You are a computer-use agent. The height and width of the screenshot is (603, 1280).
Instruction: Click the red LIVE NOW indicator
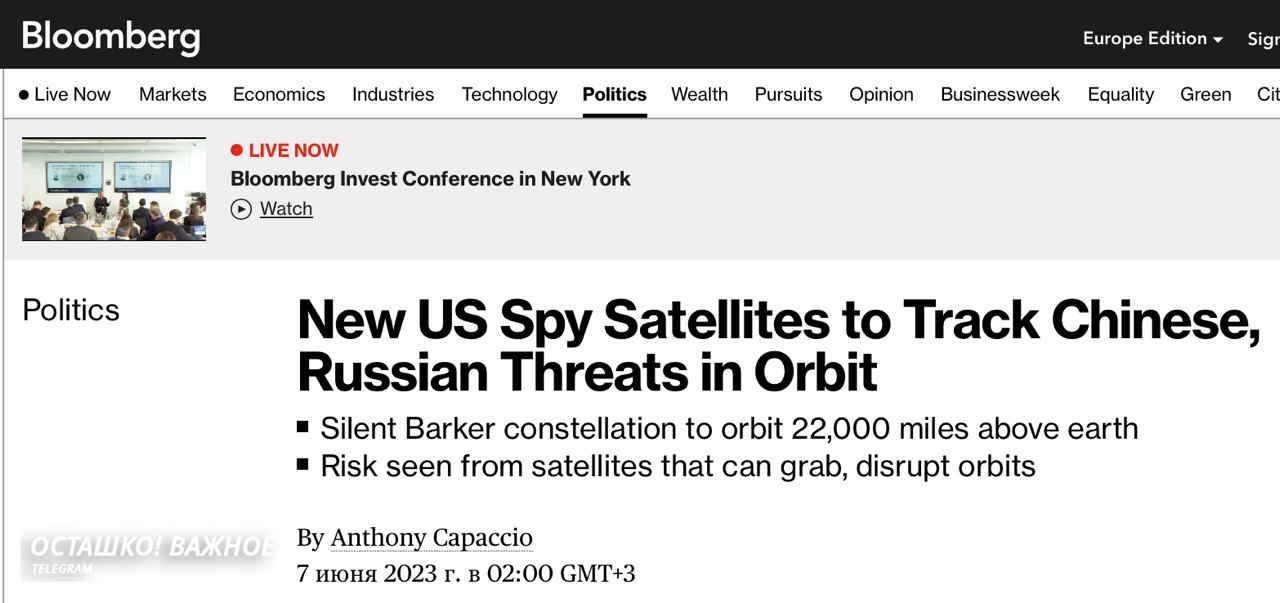pyautogui.click(x=285, y=150)
